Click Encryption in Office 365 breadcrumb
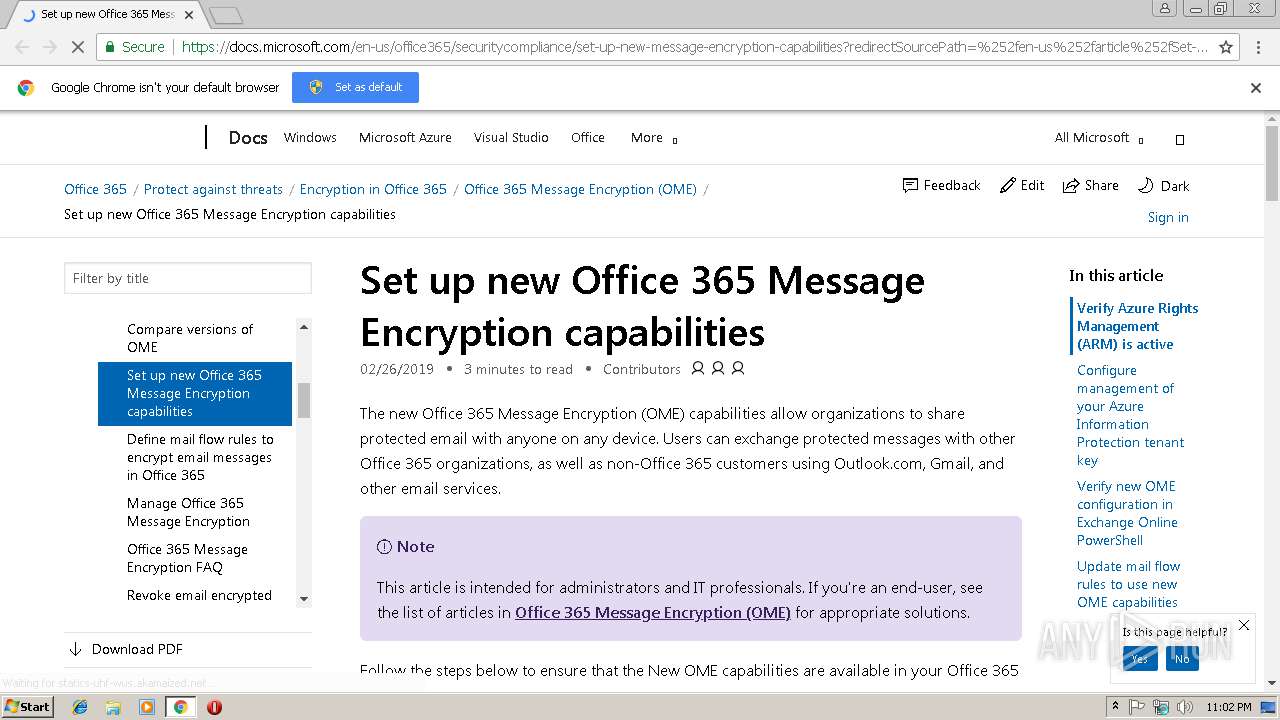Screen dimensions: 1280x720 (x=373, y=189)
